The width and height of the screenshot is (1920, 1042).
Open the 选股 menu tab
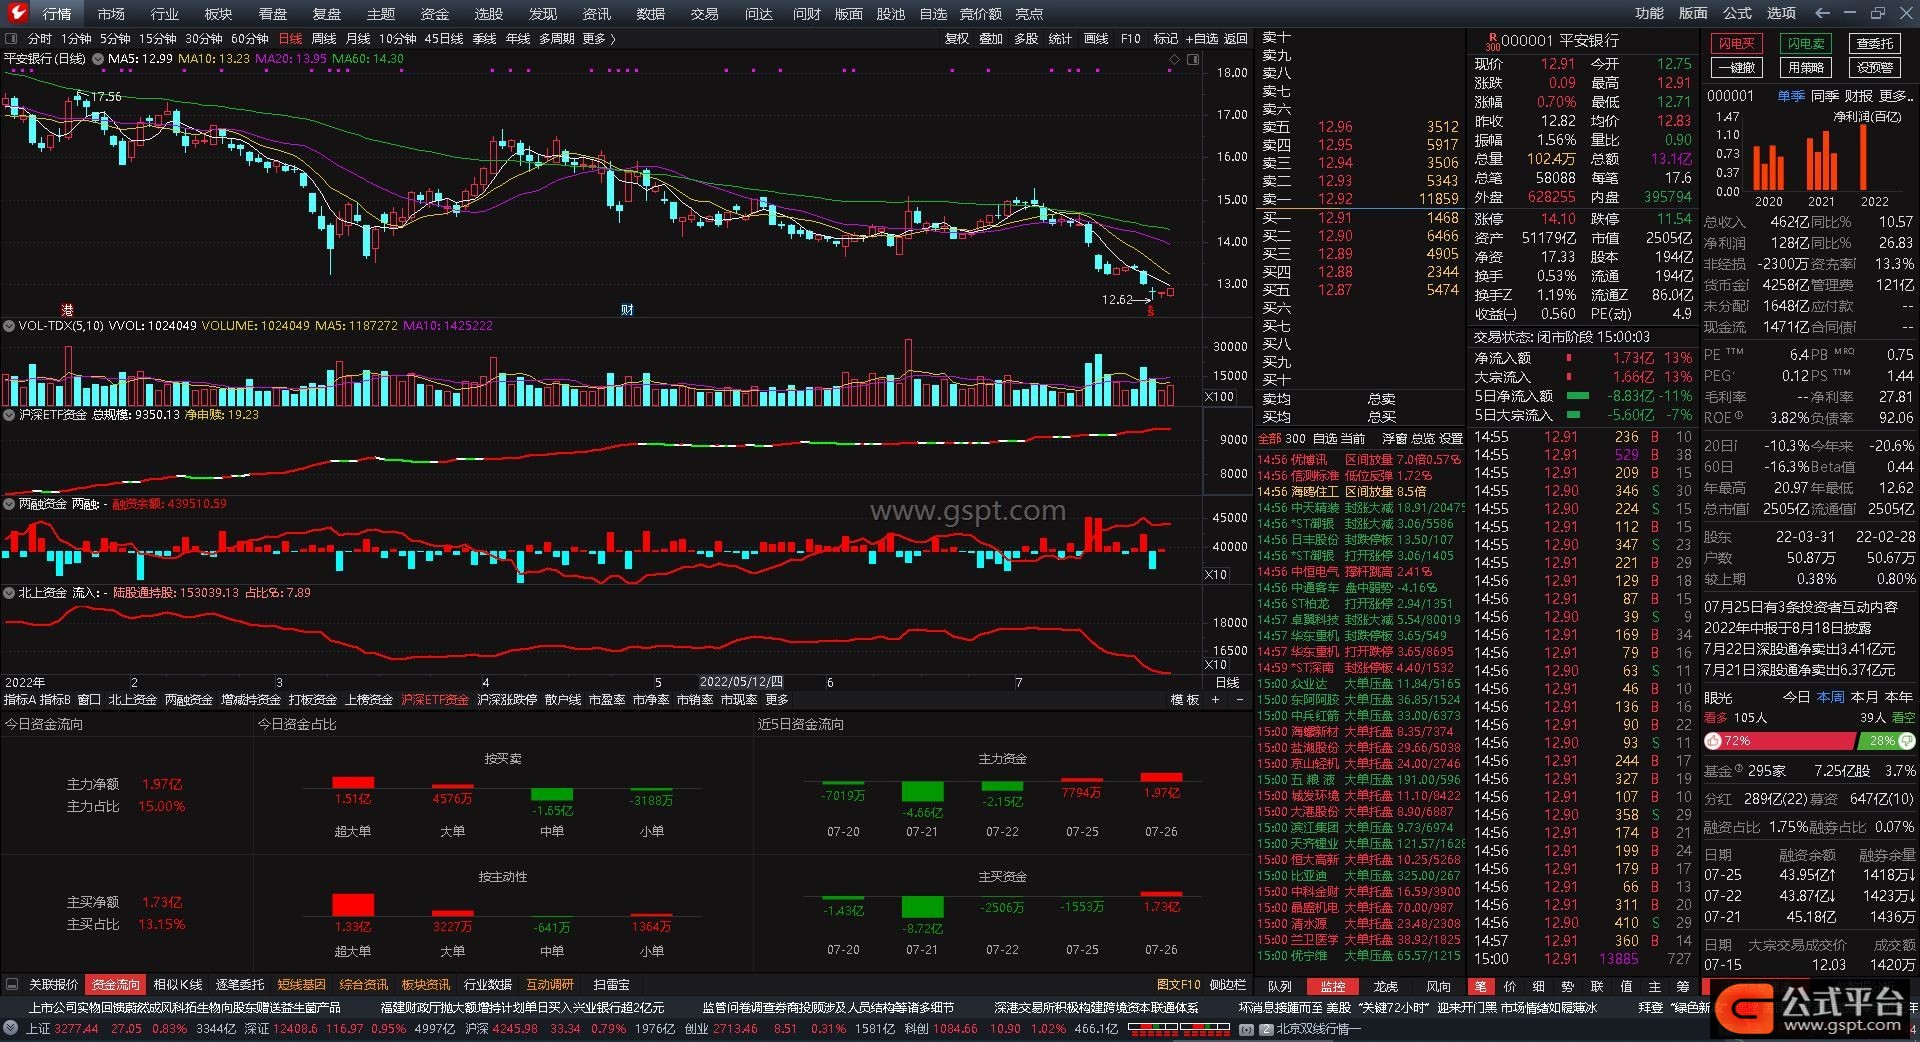point(488,14)
